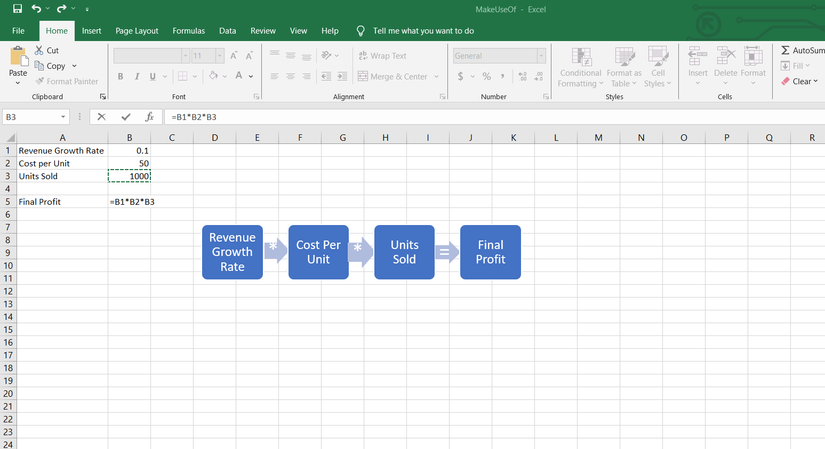Open the File menu
The width and height of the screenshot is (825, 449).
[x=18, y=31]
